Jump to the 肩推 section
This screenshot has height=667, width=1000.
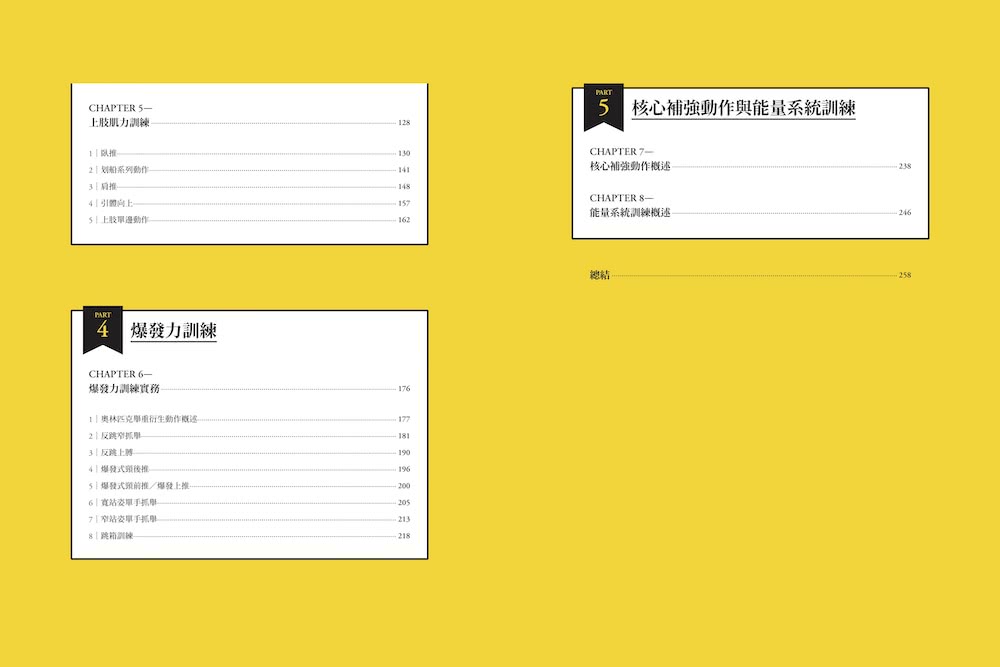(109, 187)
